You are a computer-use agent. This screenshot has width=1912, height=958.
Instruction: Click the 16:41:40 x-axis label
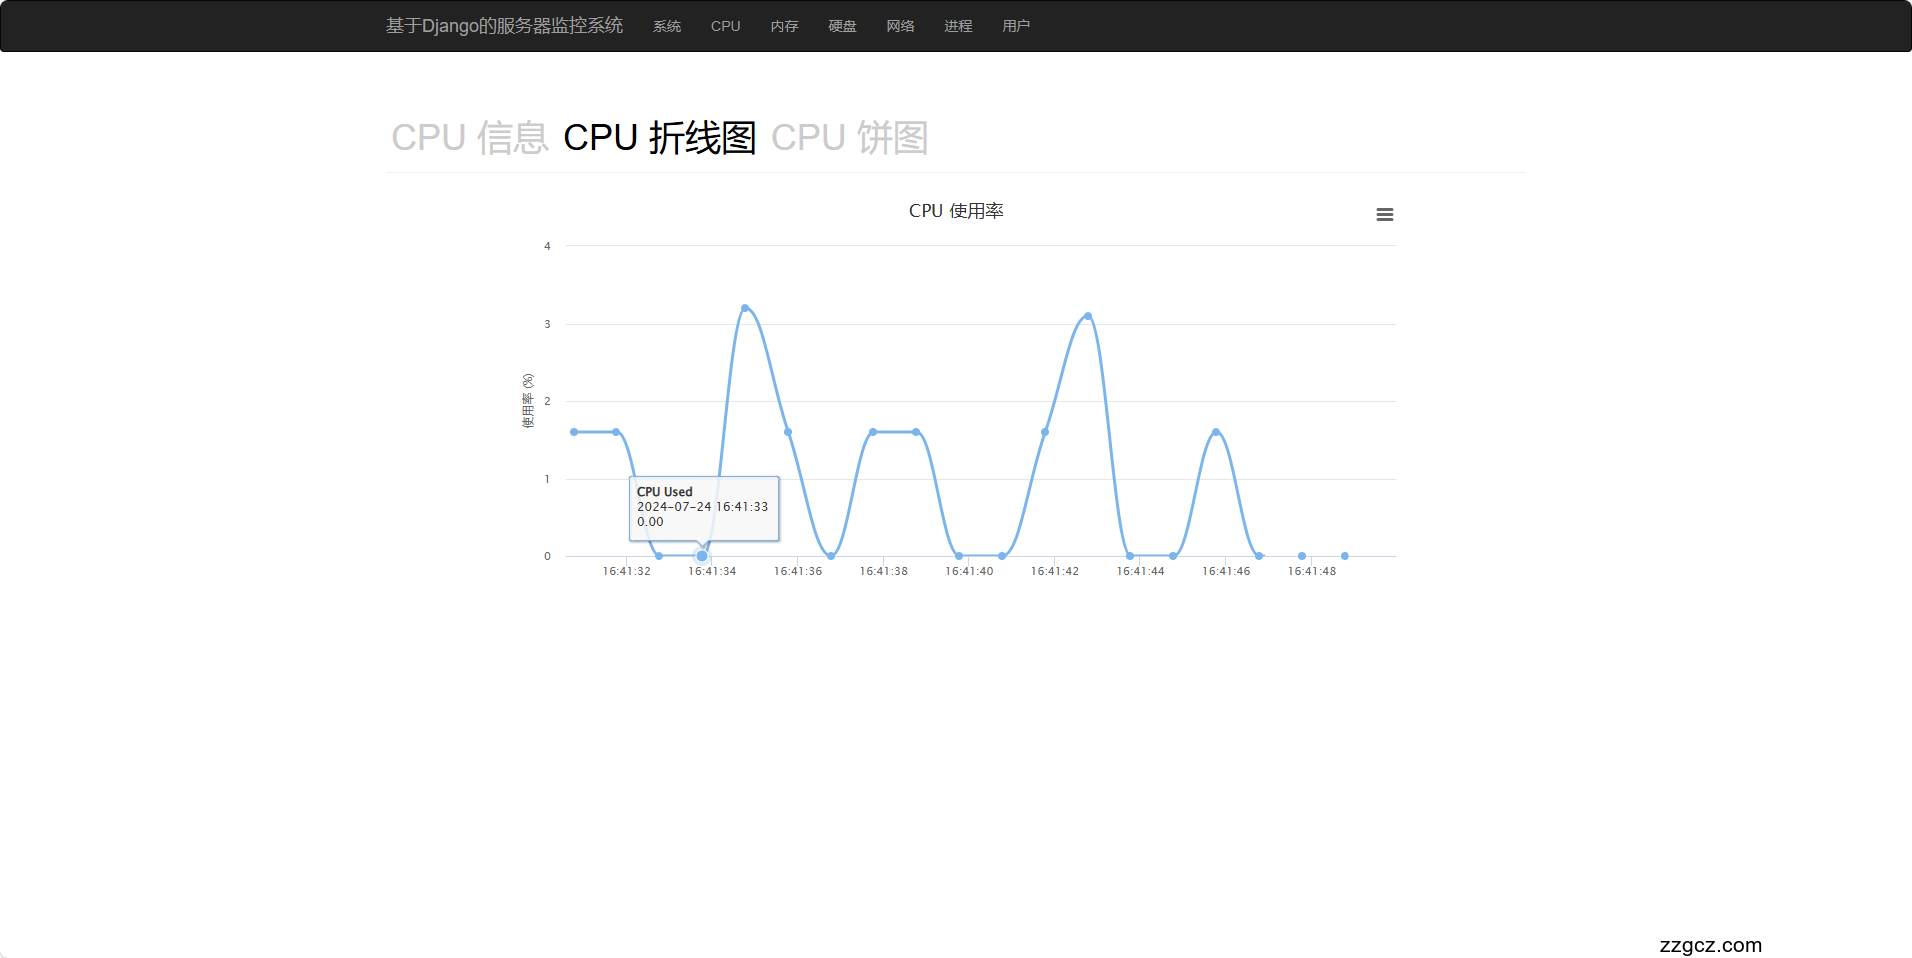point(969,572)
